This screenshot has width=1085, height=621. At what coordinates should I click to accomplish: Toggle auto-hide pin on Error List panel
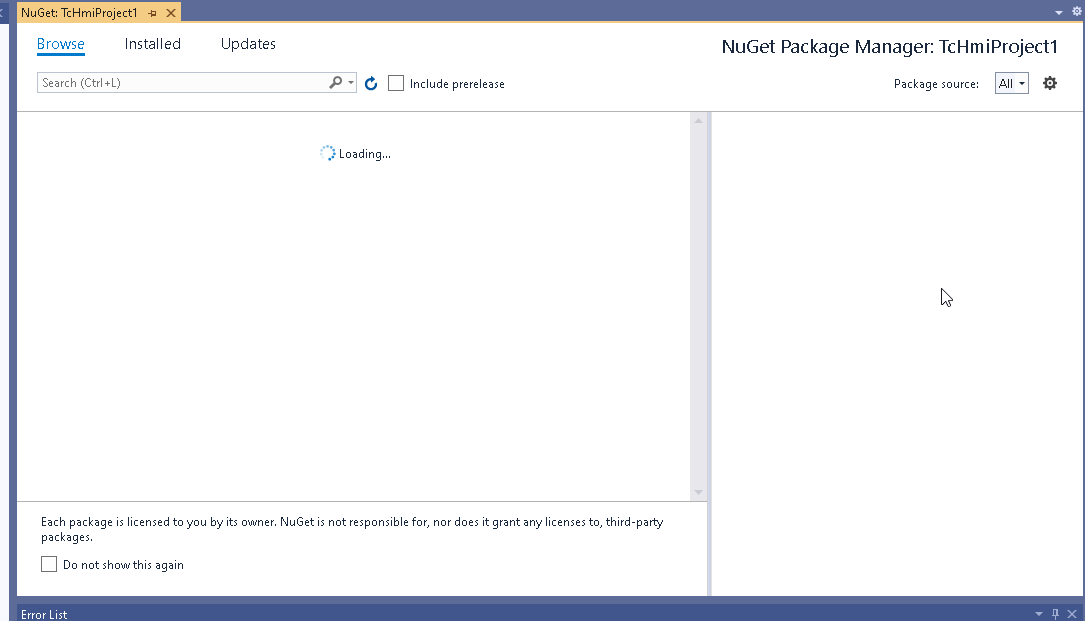[1055, 614]
